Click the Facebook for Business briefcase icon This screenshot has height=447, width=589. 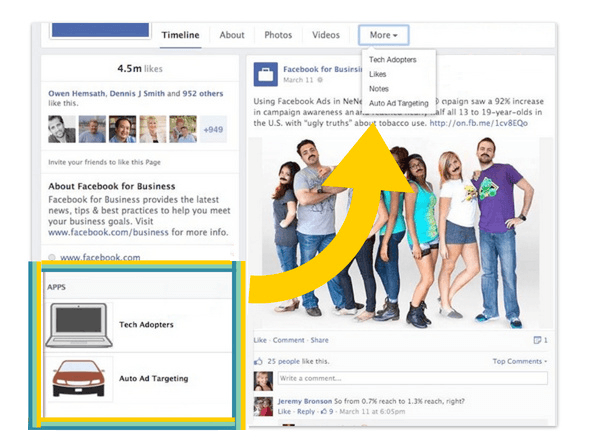click(266, 74)
